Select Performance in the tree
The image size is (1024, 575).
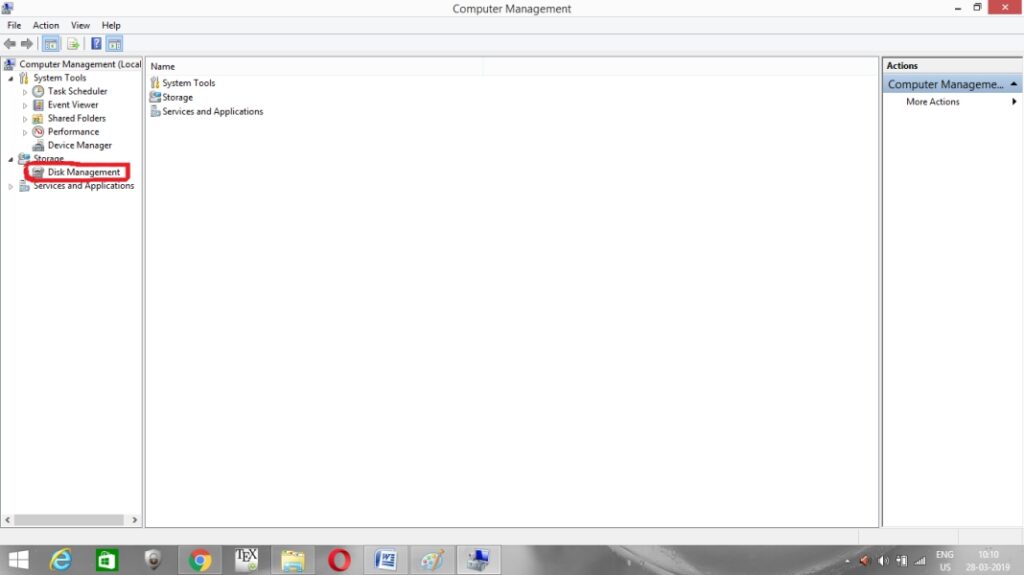coord(73,132)
